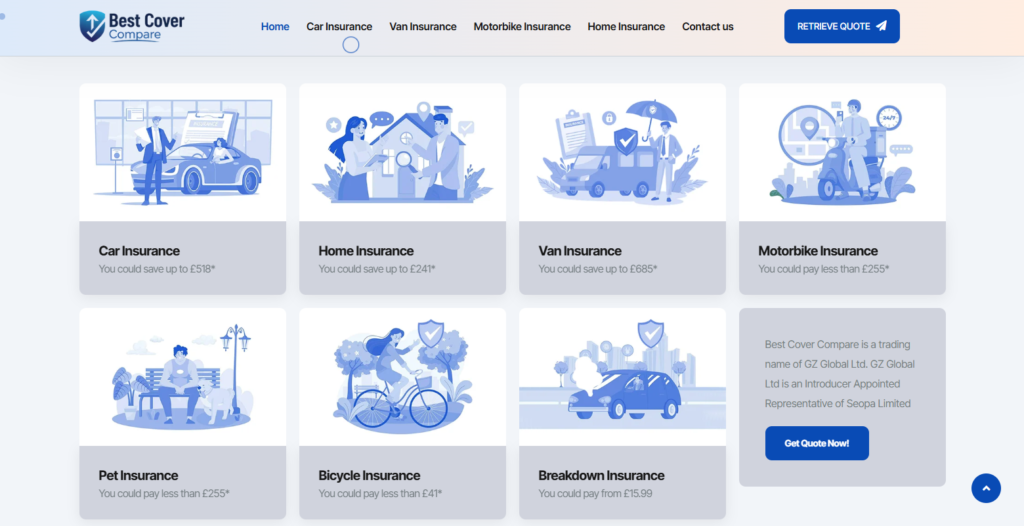1024x526 pixels.
Task: Open the Contact us page link
Action: pyautogui.click(x=708, y=27)
